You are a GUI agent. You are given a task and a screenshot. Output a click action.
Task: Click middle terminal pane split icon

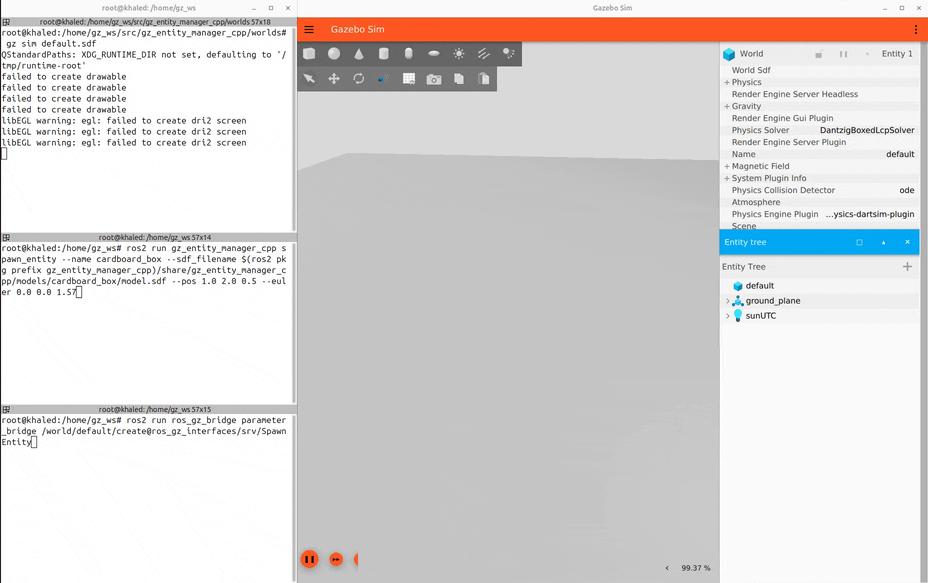pos(6,237)
